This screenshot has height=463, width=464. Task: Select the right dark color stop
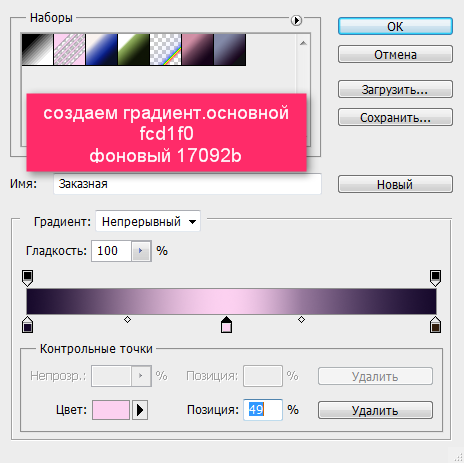pos(435,325)
